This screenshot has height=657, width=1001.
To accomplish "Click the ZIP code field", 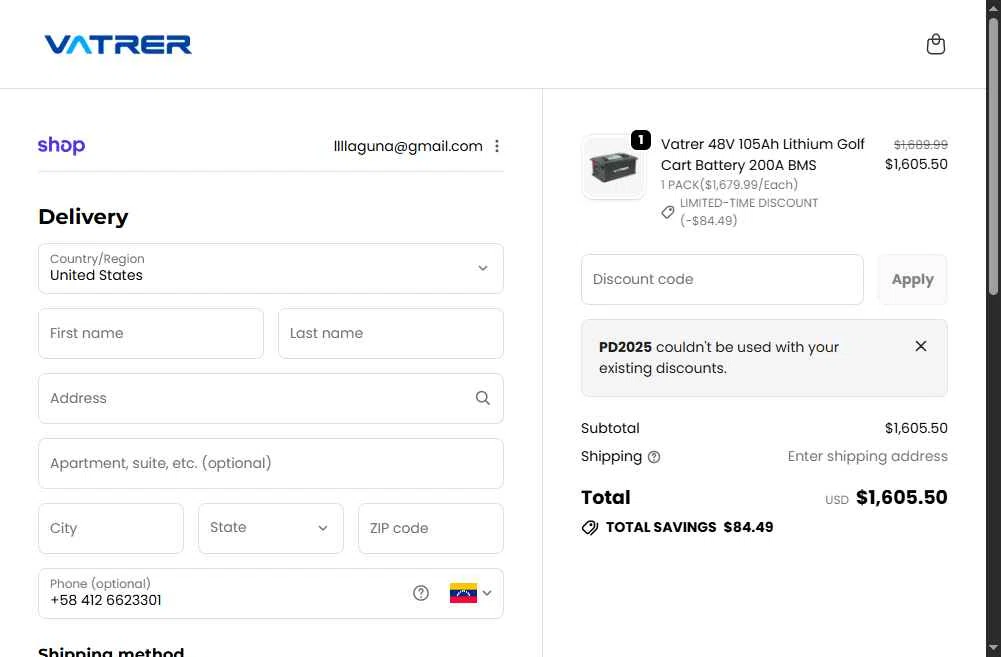I will [x=431, y=528].
